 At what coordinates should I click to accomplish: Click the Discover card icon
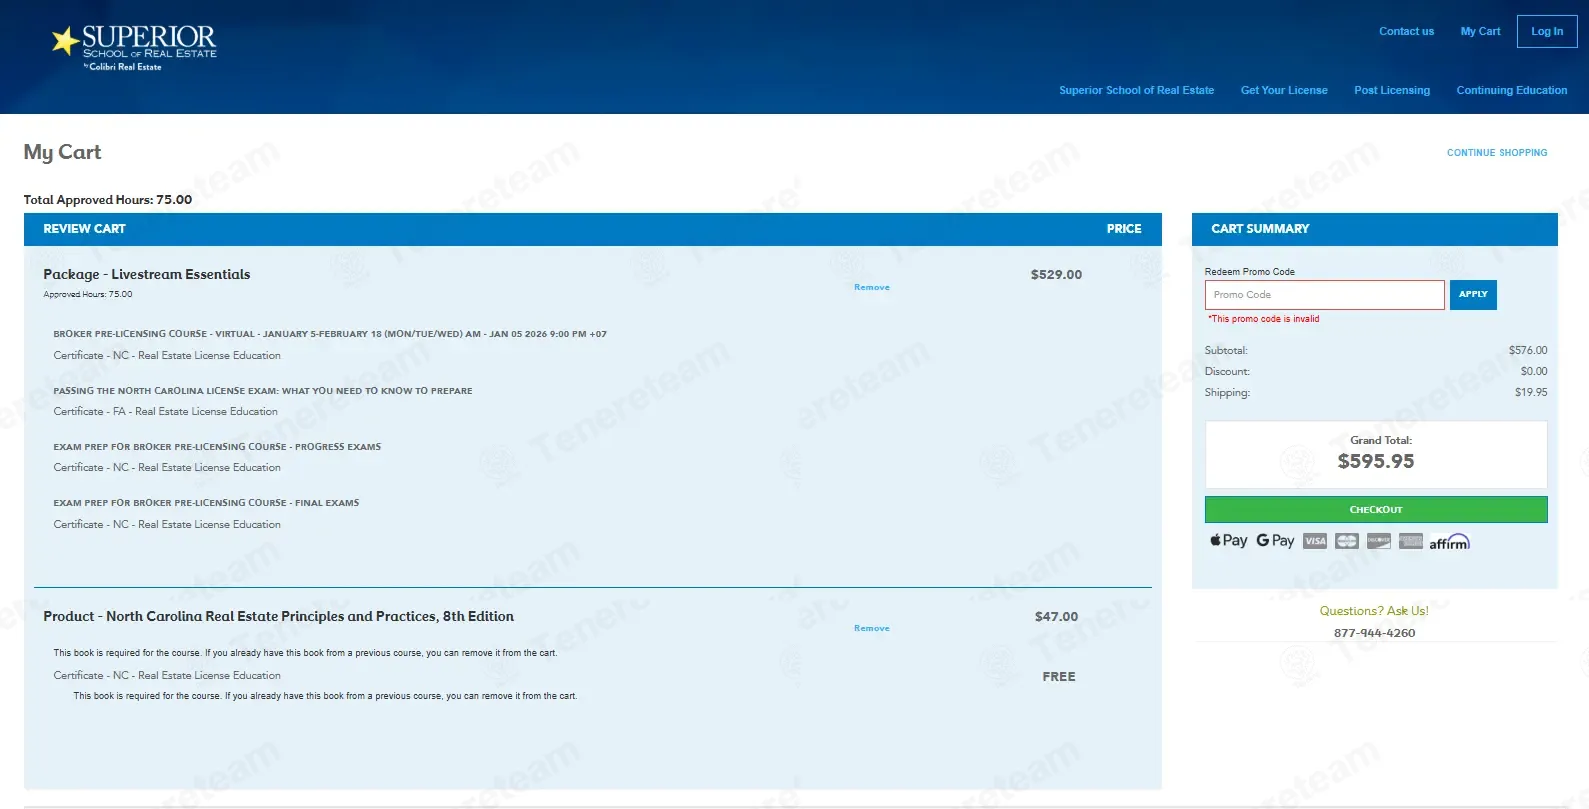(1379, 541)
